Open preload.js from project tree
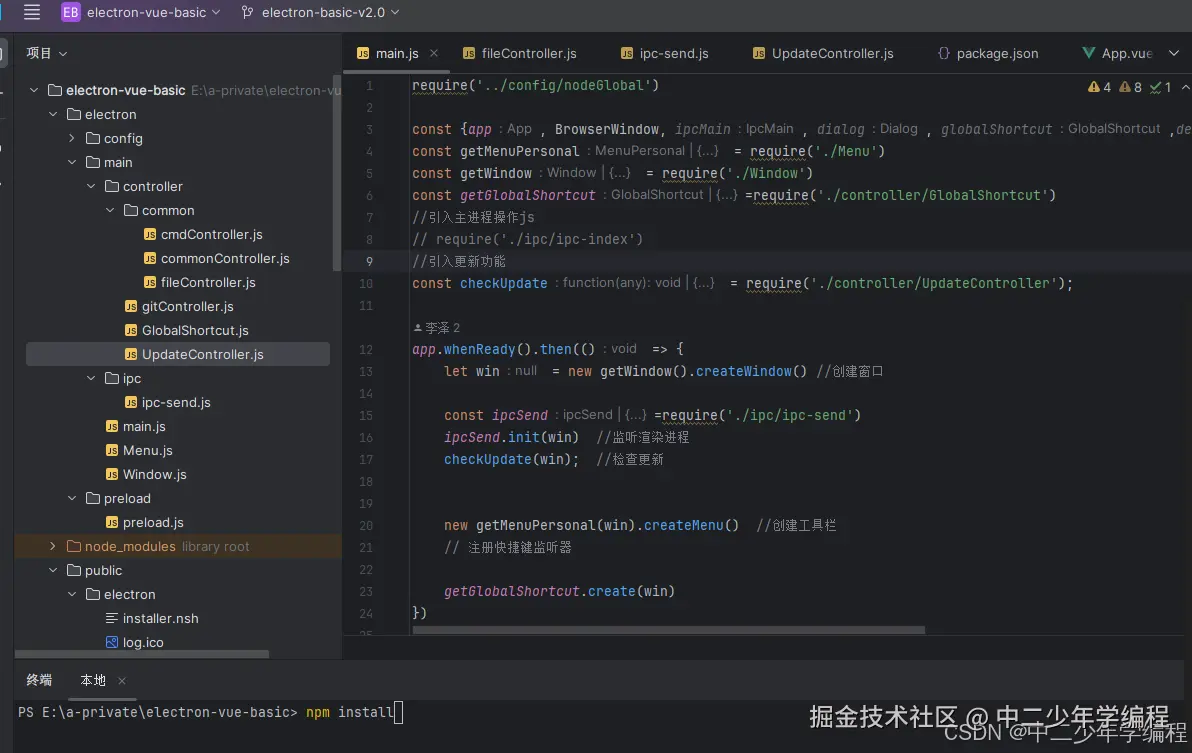Image resolution: width=1192 pixels, height=753 pixels. click(x=153, y=523)
